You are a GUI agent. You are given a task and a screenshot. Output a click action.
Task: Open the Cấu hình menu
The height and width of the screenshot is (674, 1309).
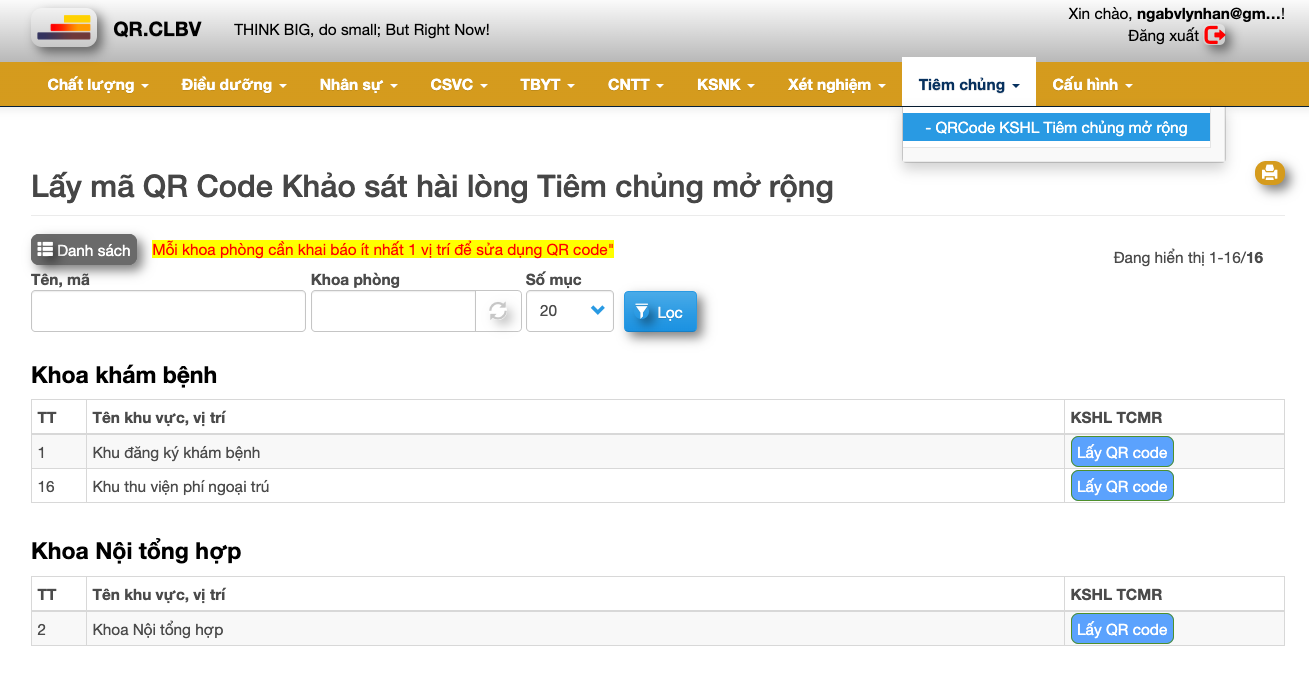(x=1092, y=85)
